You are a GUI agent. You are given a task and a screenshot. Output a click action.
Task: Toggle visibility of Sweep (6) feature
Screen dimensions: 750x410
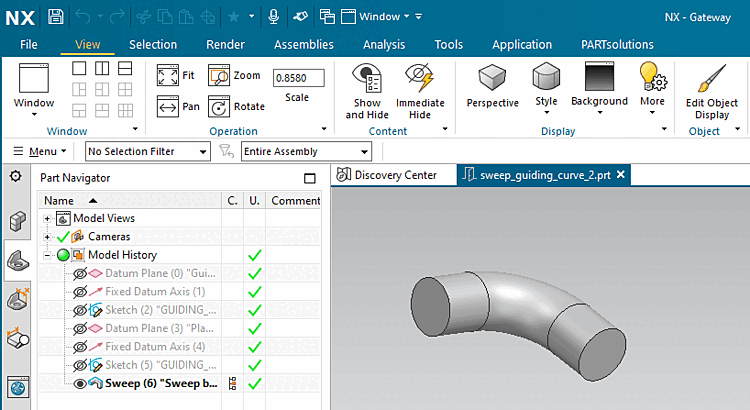[81, 383]
